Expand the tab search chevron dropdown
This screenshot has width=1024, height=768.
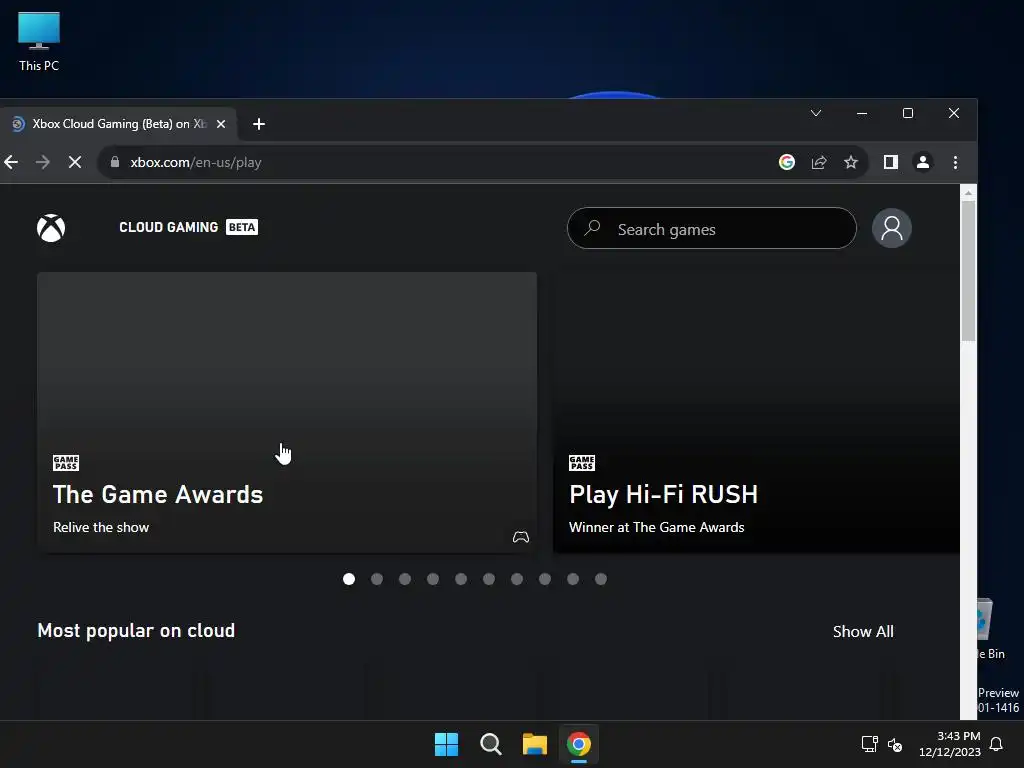pyautogui.click(x=816, y=113)
